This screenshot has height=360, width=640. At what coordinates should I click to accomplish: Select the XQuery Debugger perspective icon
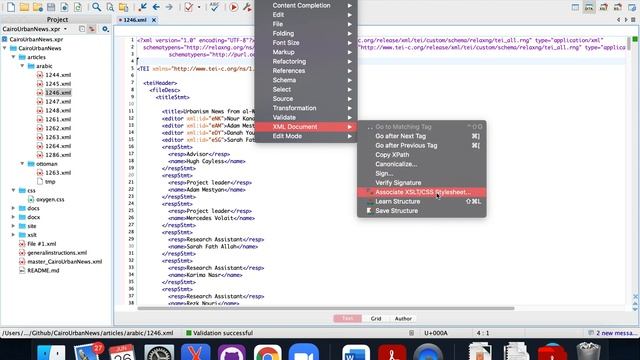[618, 7]
